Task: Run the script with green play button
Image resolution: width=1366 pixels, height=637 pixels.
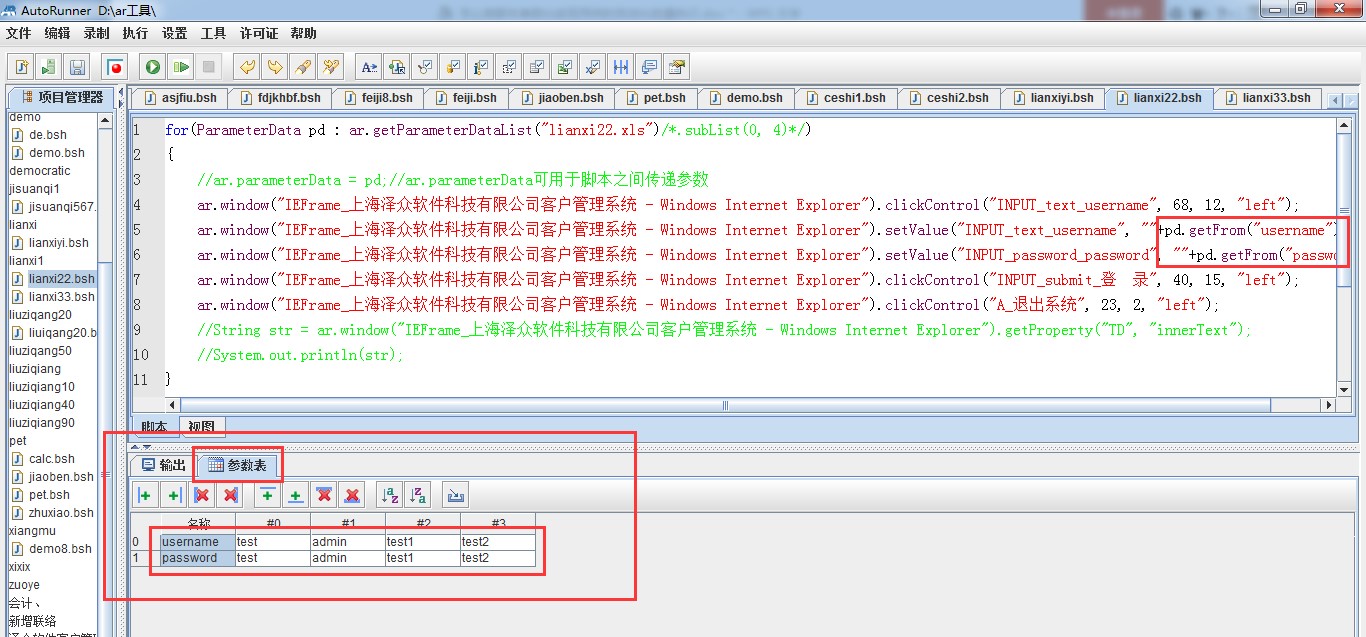Action: point(152,67)
